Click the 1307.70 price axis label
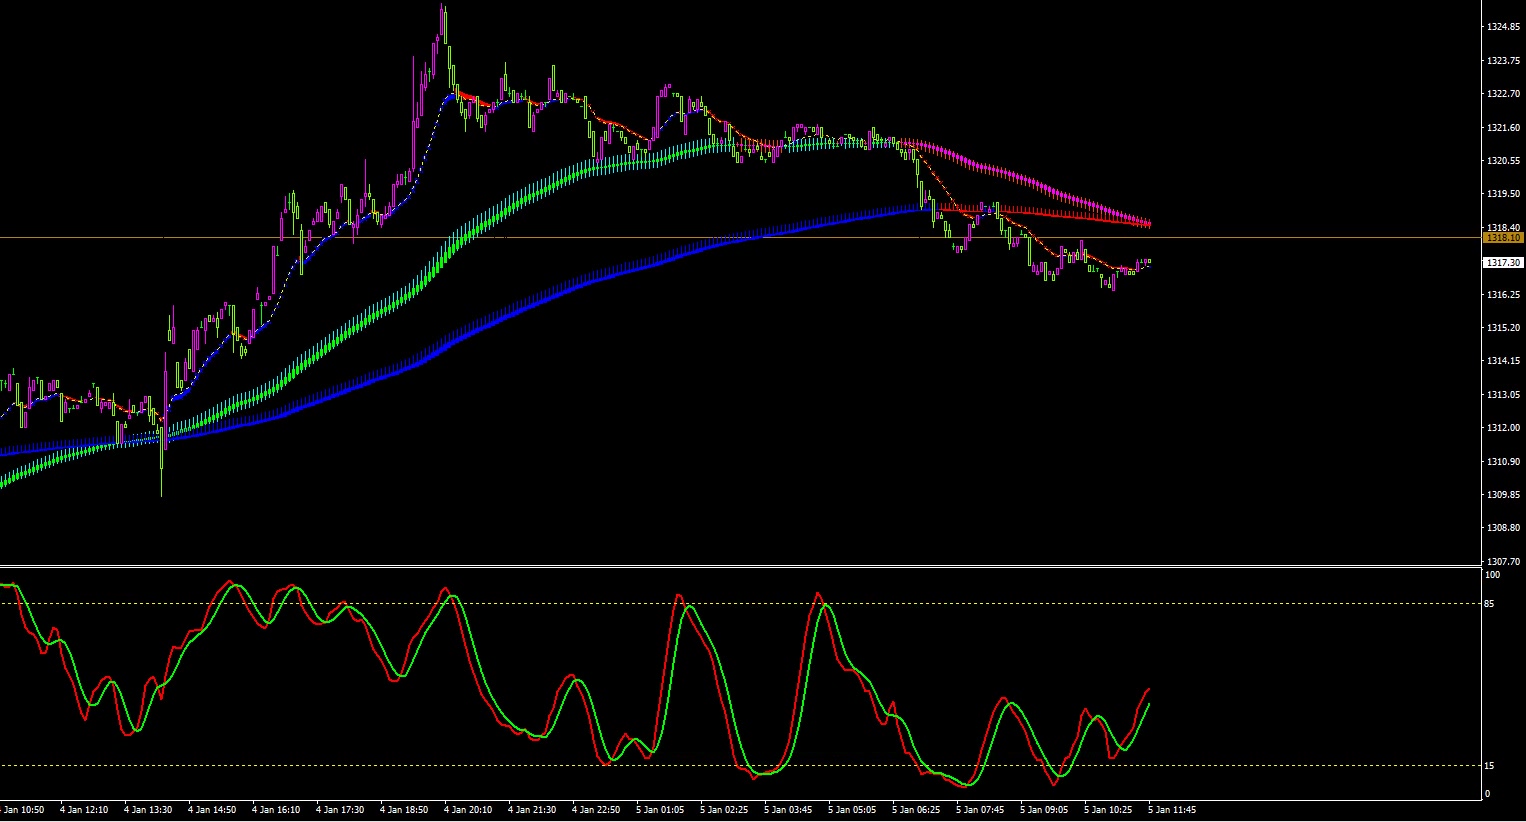The width and height of the screenshot is (1526, 822). point(1503,562)
